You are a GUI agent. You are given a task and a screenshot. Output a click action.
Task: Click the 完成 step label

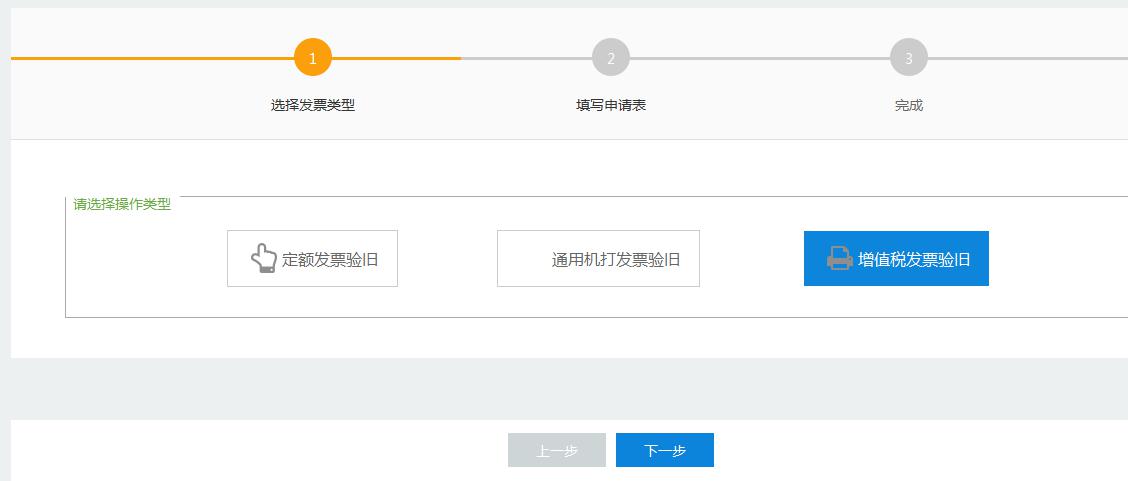click(909, 106)
